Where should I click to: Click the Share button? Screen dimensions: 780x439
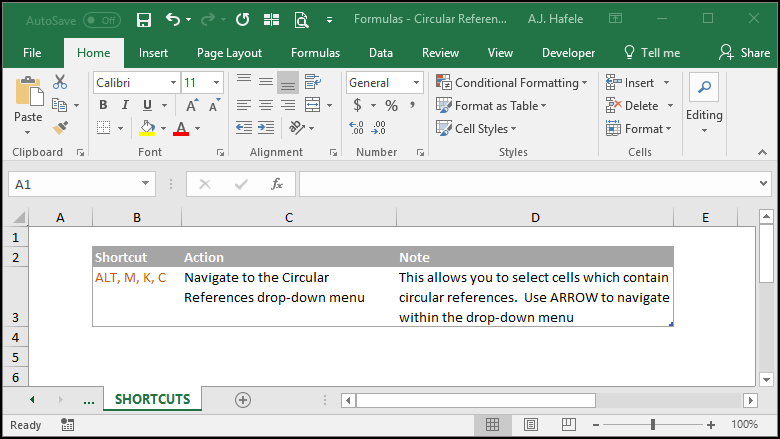point(744,53)
